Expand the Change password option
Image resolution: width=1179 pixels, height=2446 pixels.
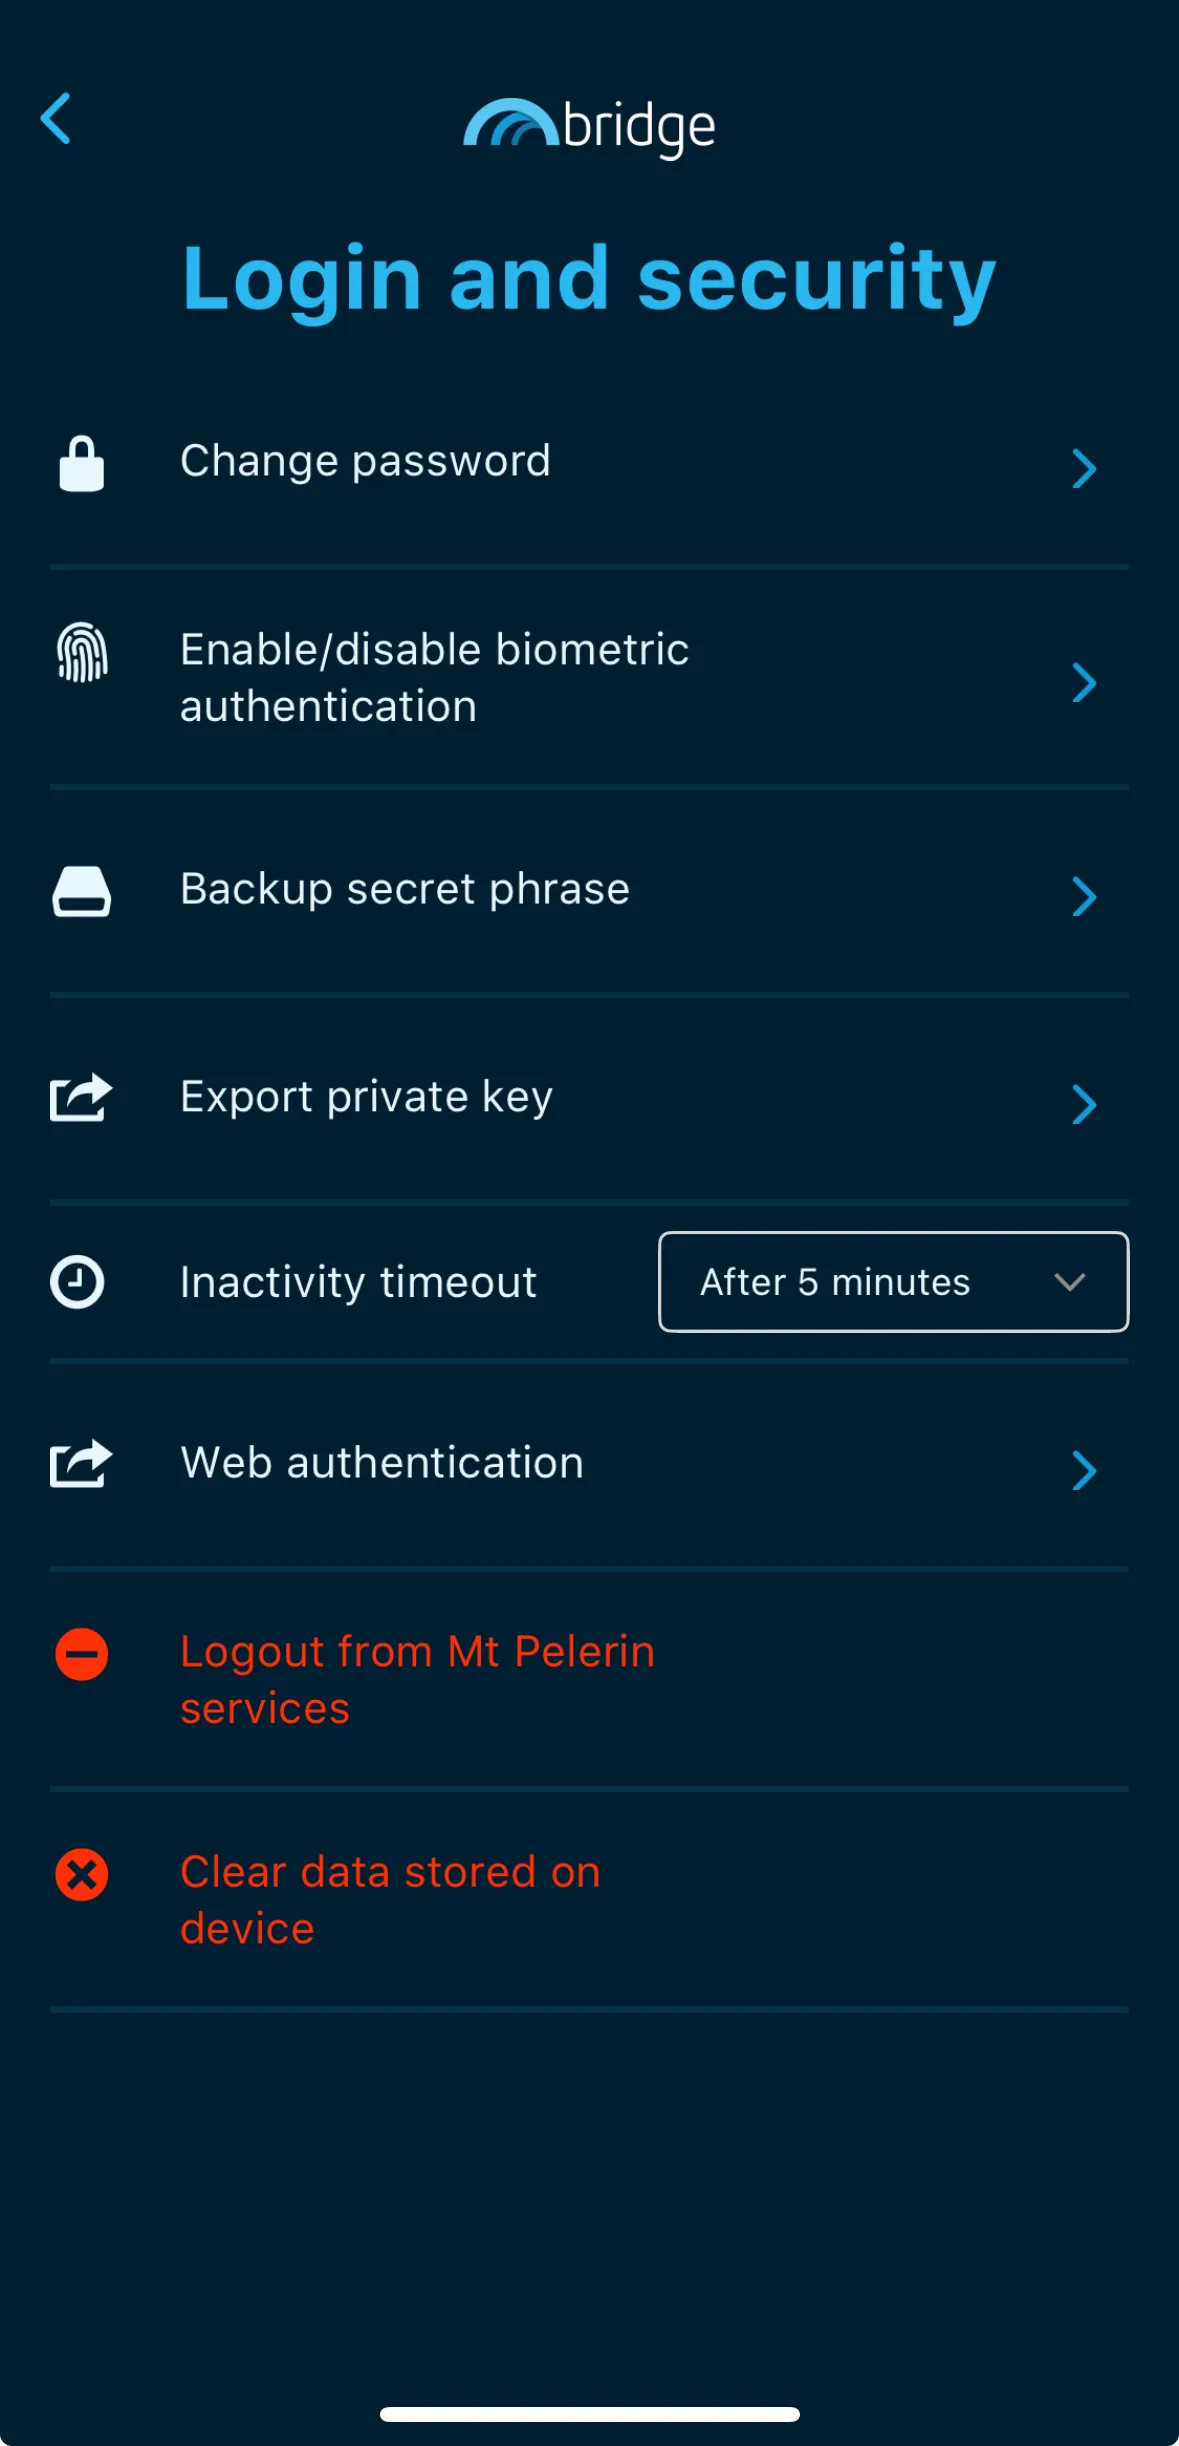click(x=1085, y=469)
